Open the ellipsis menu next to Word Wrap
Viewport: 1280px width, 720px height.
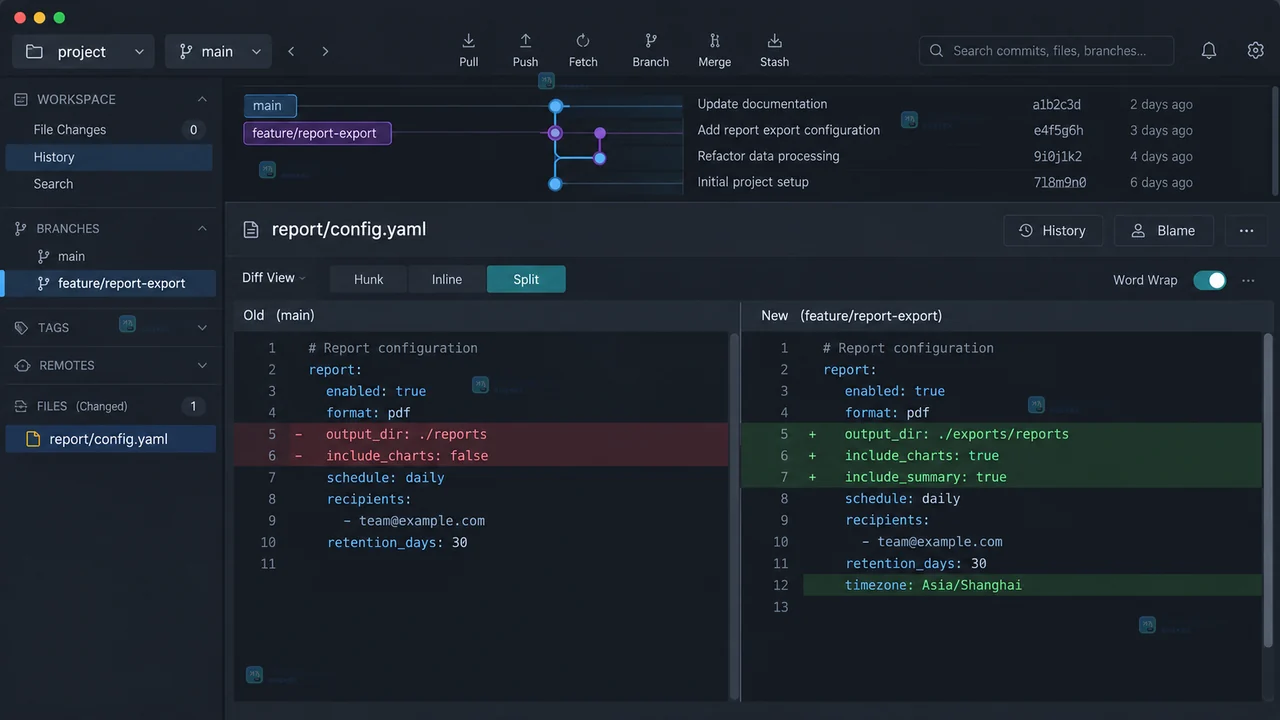click(1248, 281)
